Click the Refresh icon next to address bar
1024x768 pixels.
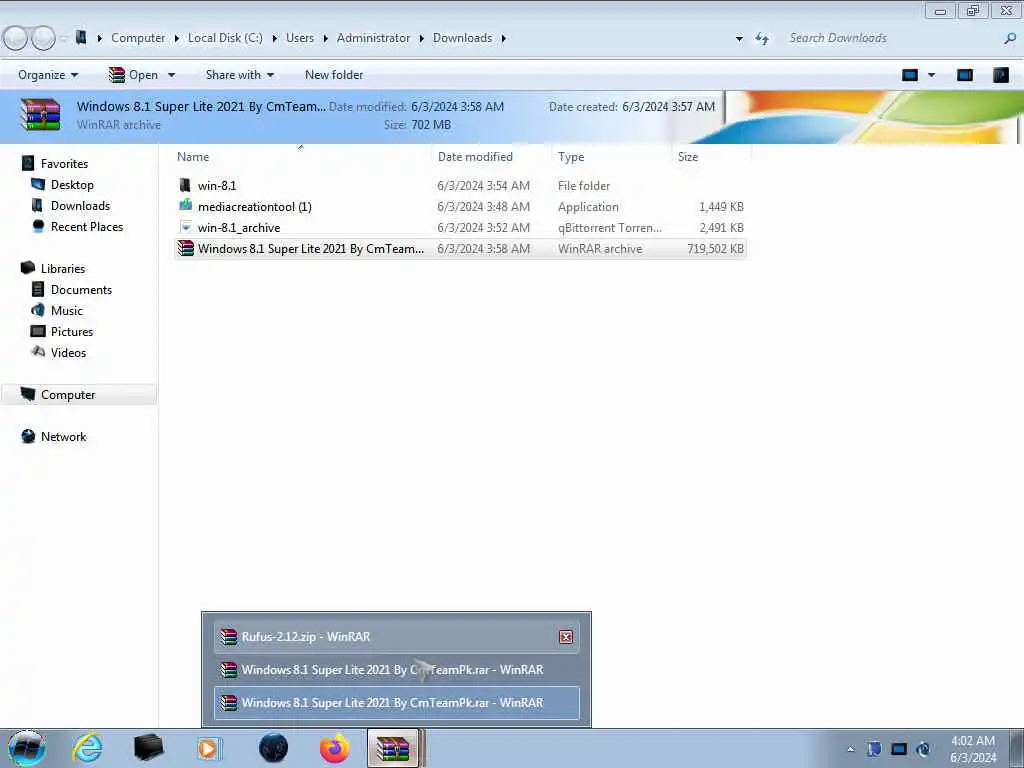[762, 39]
